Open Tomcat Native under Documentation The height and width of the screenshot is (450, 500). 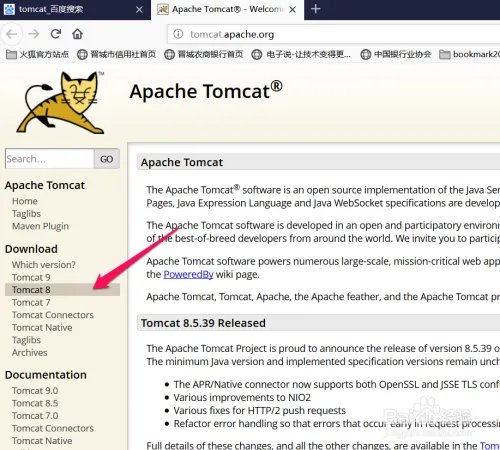point(42,441)
